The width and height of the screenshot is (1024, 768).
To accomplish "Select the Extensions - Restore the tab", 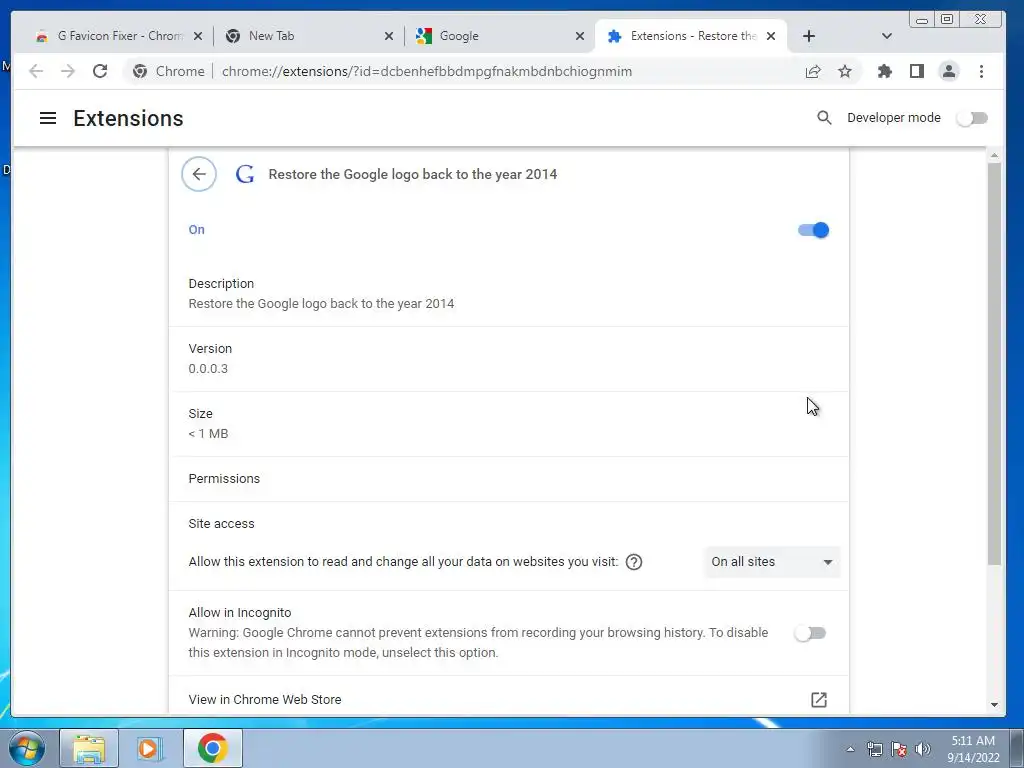I will click(691, 36).
